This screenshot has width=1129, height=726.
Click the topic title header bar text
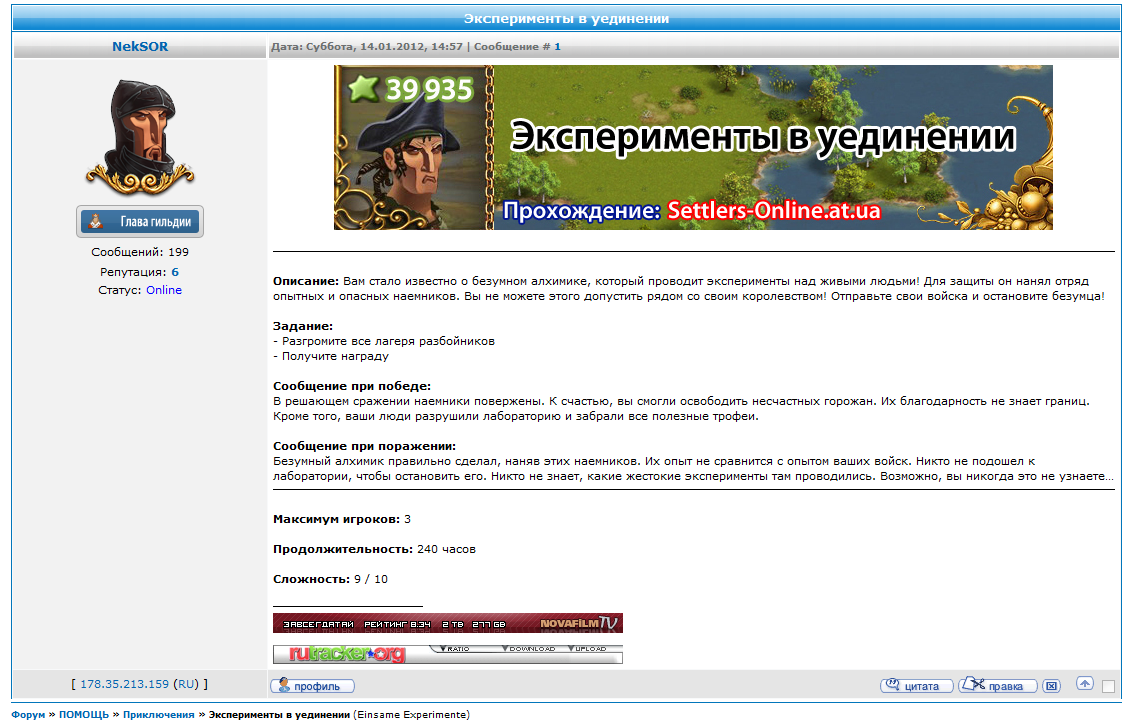coord(566,19)
